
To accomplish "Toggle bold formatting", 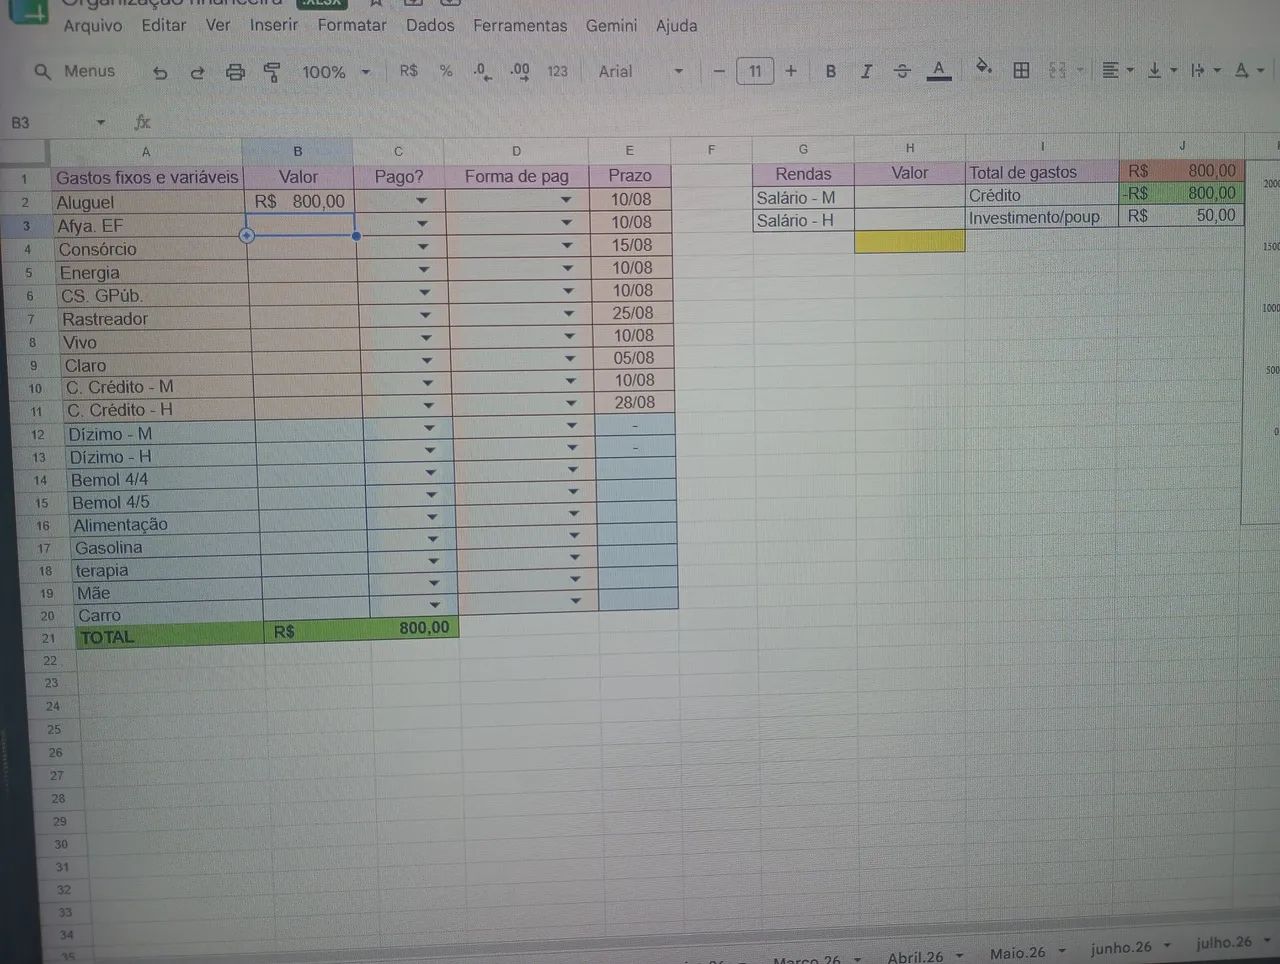I will [x=830, y=71].
